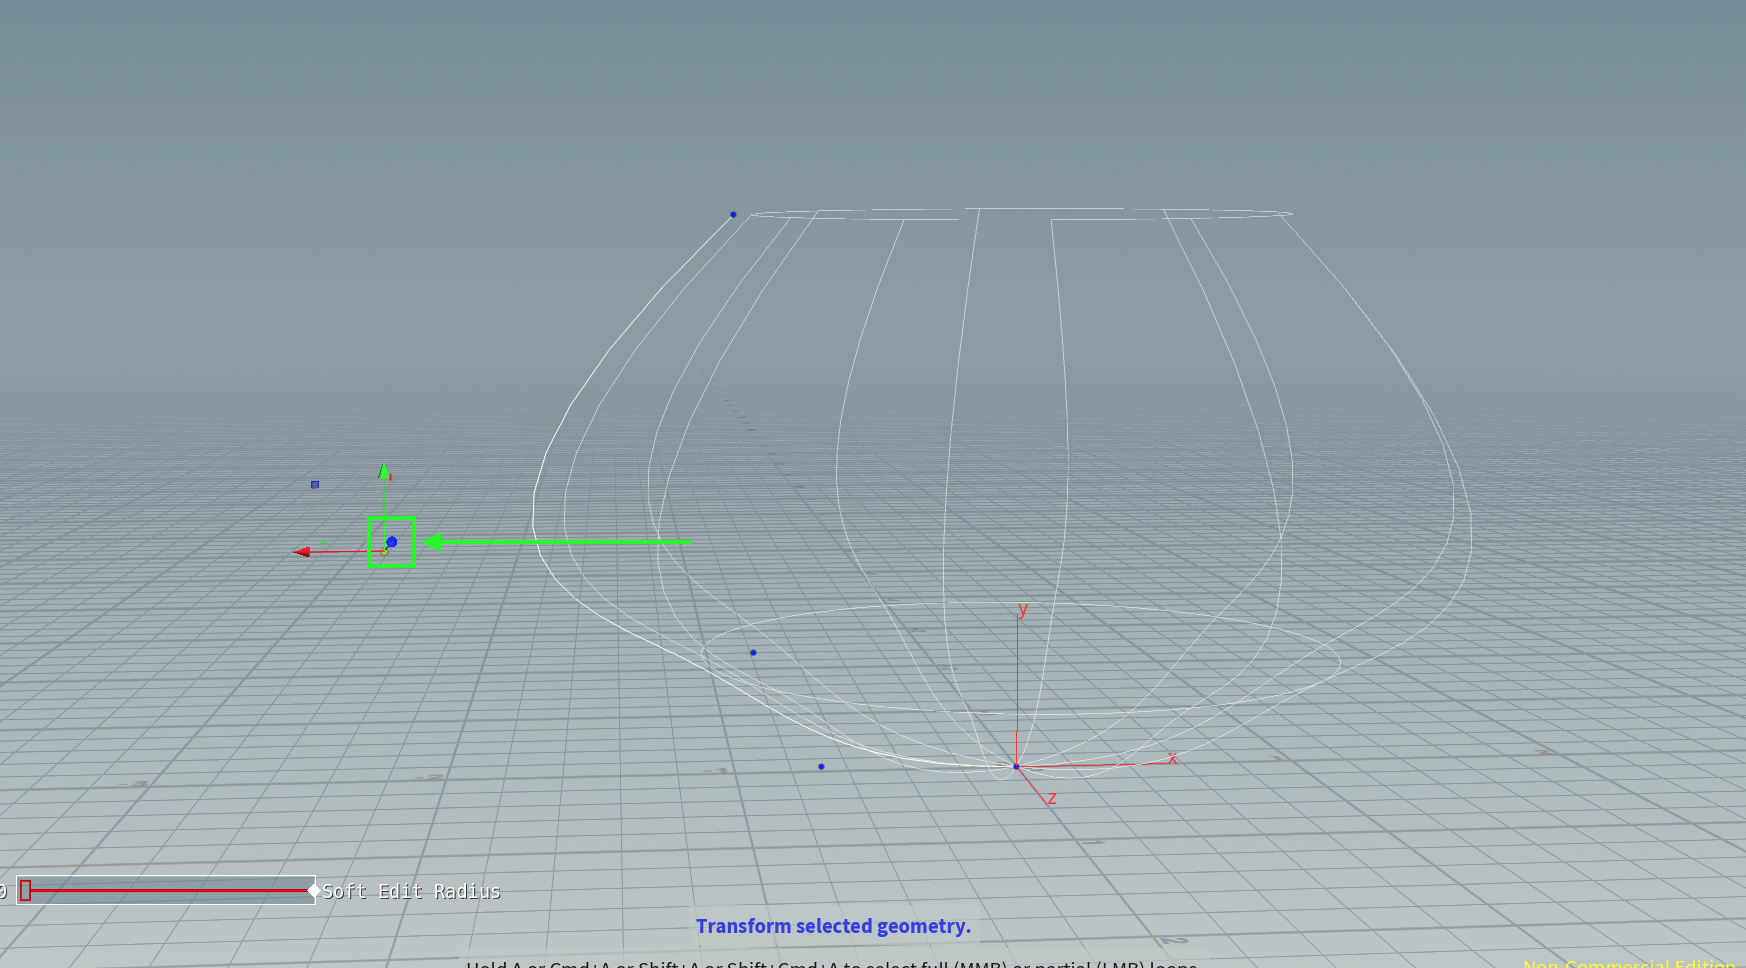Click the small square marker left of the gizmo
The width and height of the screenshot is (1746, 968).
314,483
